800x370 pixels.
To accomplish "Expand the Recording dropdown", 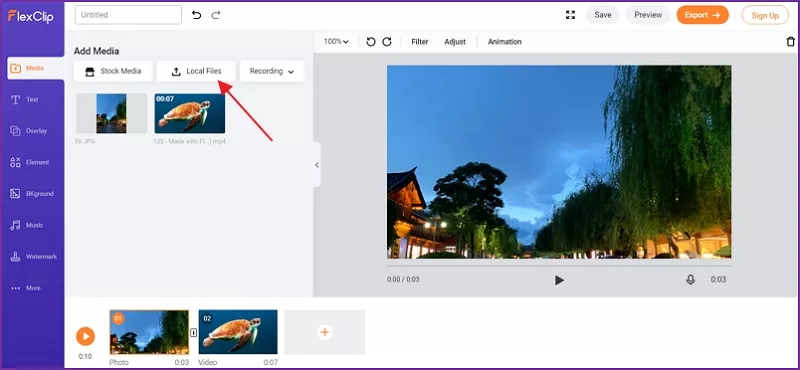I will (272, 71).
